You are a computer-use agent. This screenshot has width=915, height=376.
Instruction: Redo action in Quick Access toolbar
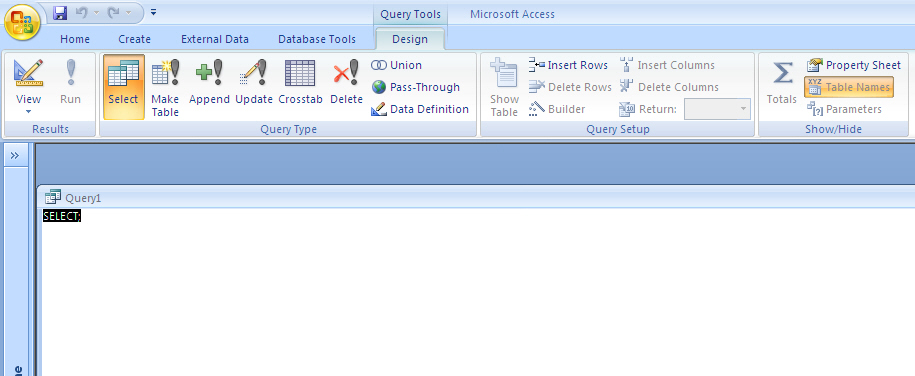tap(113, 12)
